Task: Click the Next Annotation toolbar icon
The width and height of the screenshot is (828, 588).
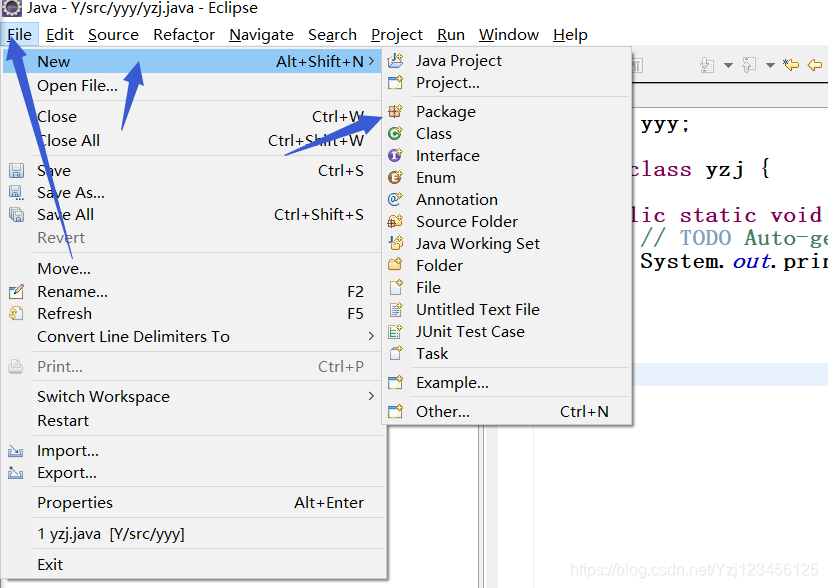Action: click(x=707, y=65)
